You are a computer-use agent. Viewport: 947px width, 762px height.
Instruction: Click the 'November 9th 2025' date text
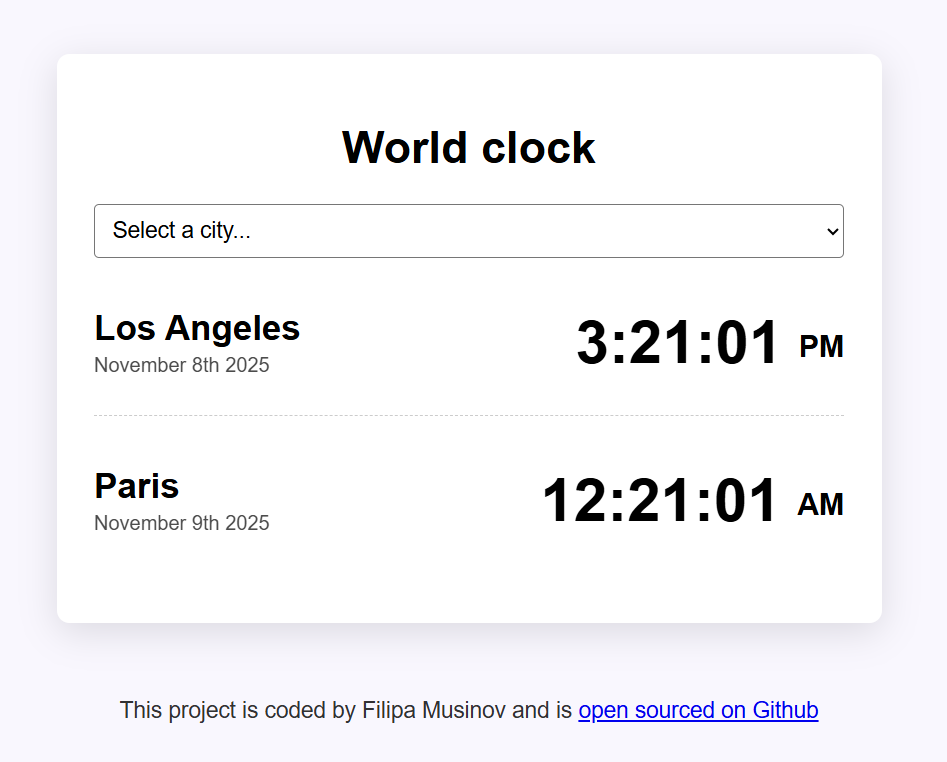pos(181,523)
